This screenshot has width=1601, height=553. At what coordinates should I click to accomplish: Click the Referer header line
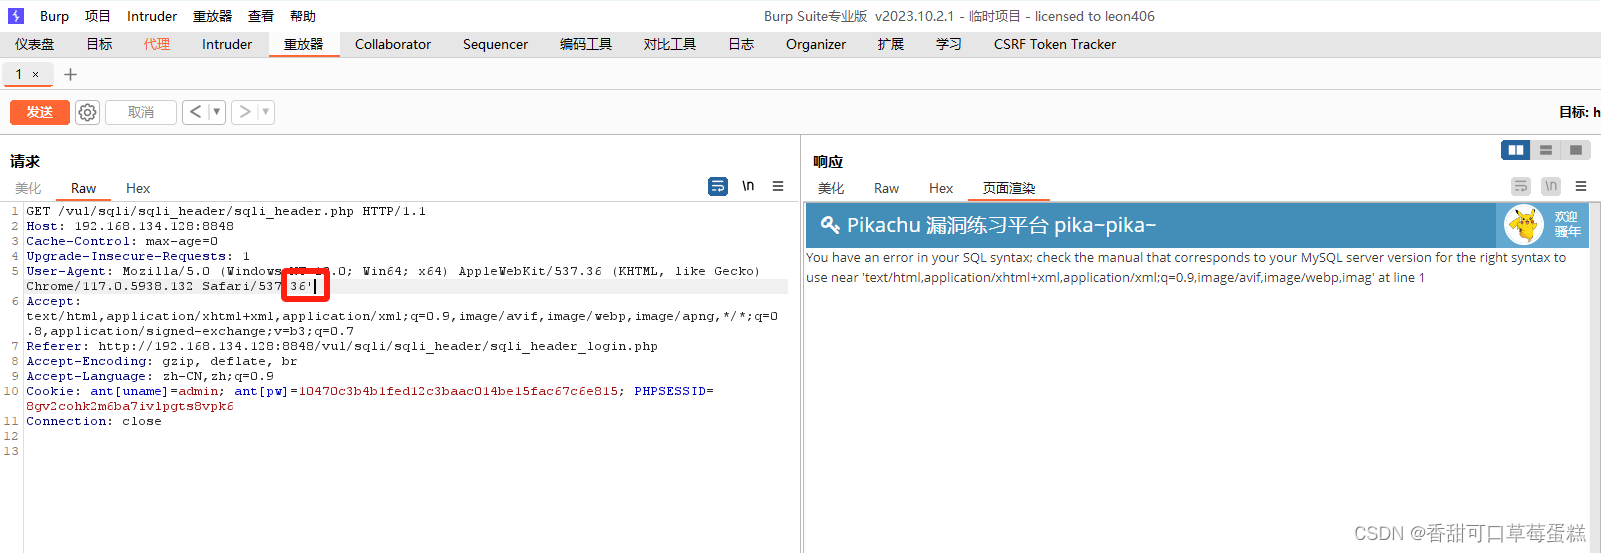point(342,346)
